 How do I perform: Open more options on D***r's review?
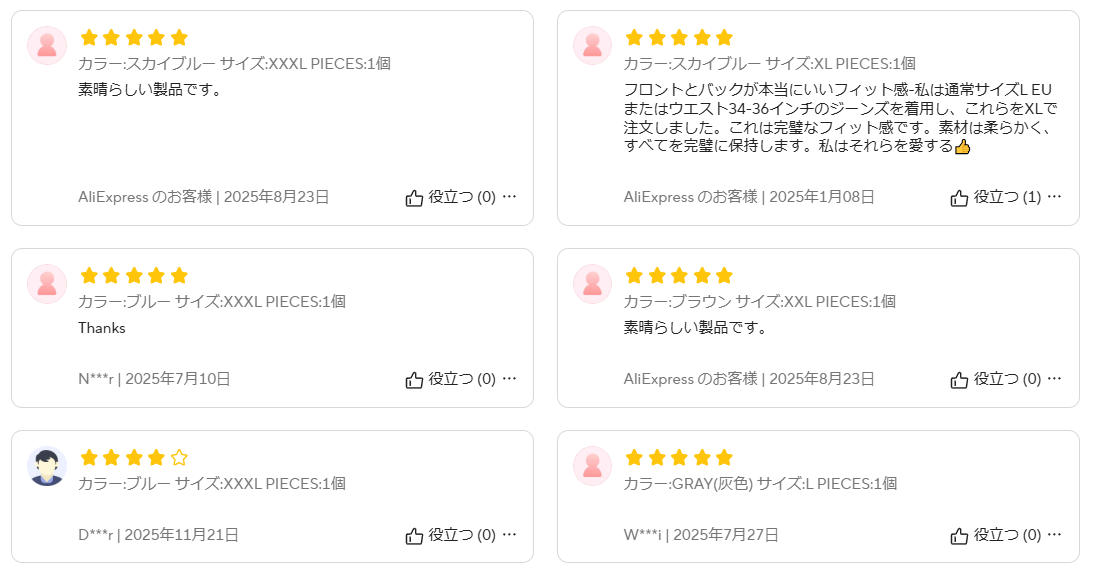point(509,535)
